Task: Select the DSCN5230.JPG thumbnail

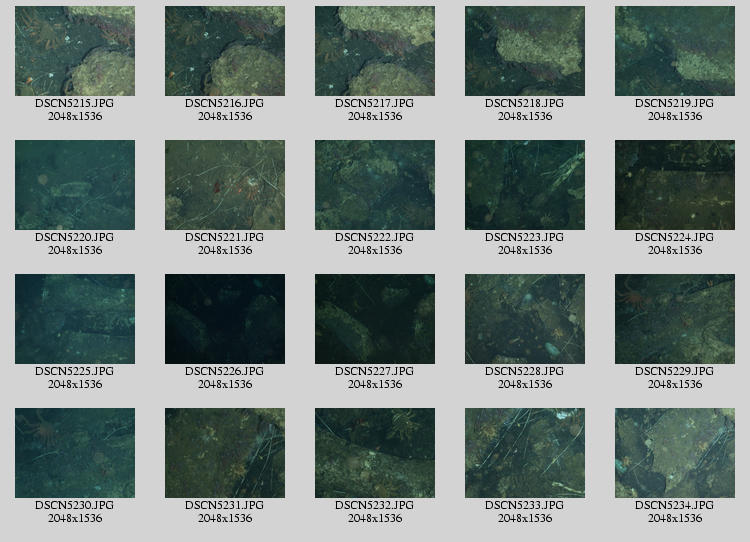Action: [x=75, y=453]
